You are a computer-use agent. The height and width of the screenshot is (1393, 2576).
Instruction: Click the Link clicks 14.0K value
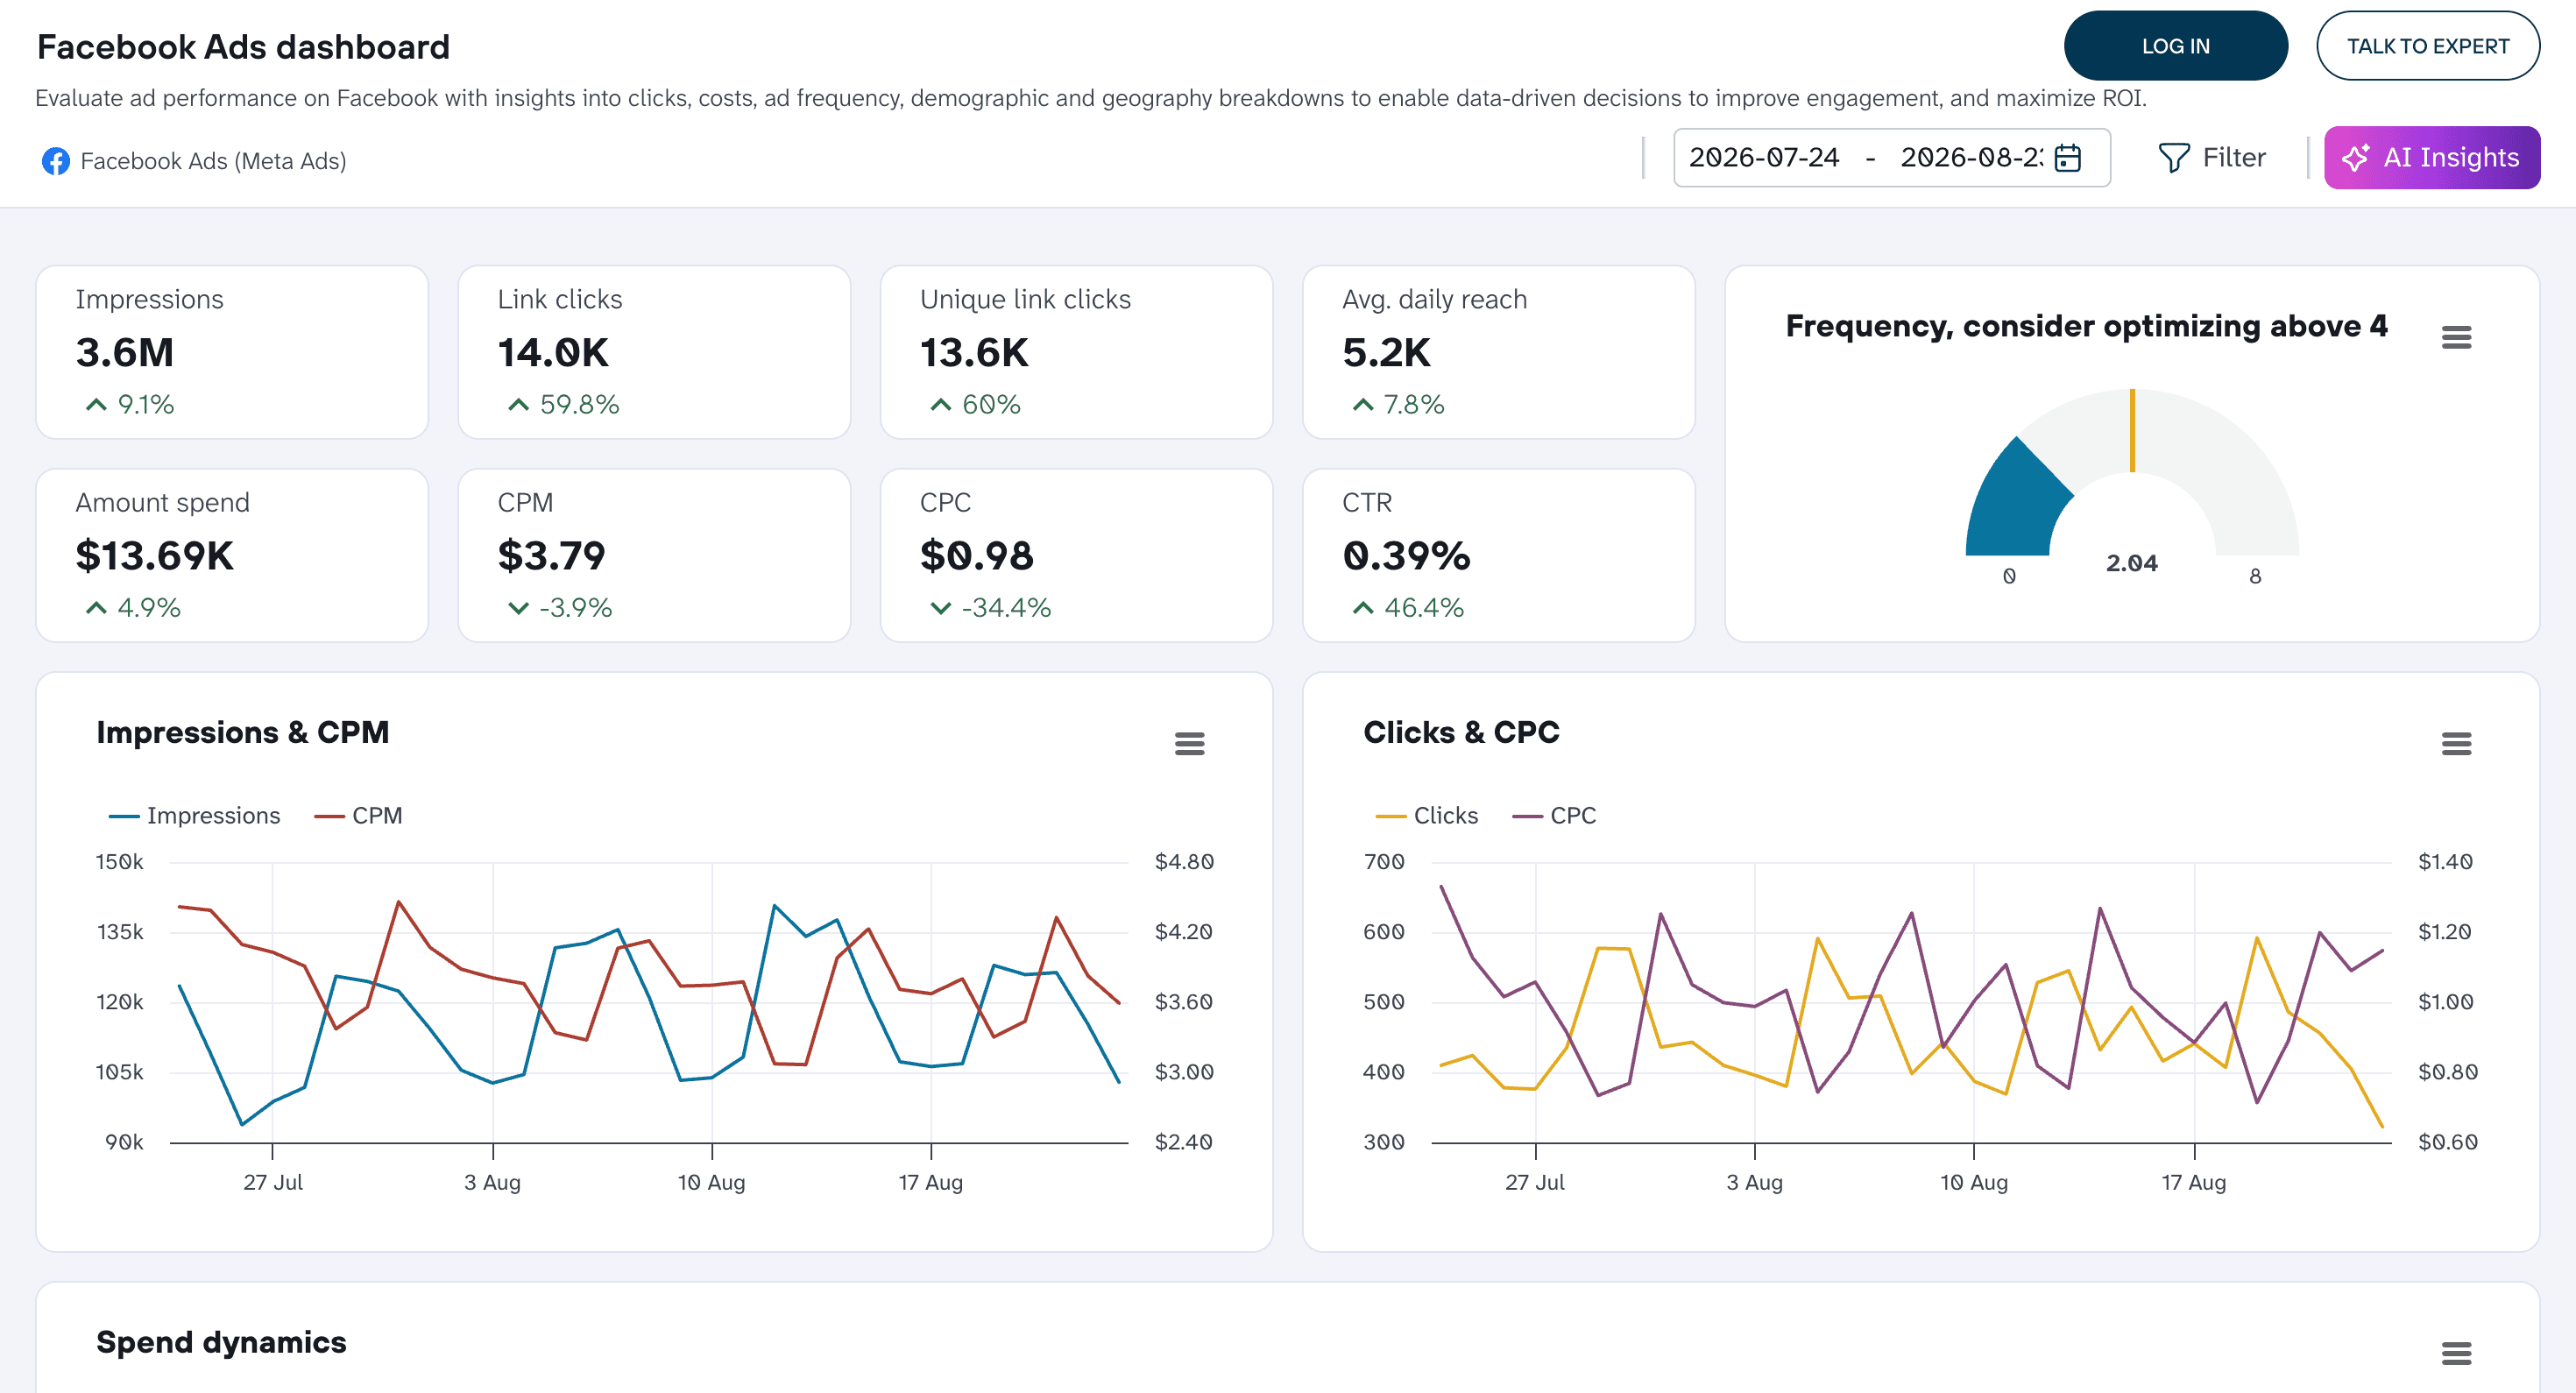click(553, 353)
